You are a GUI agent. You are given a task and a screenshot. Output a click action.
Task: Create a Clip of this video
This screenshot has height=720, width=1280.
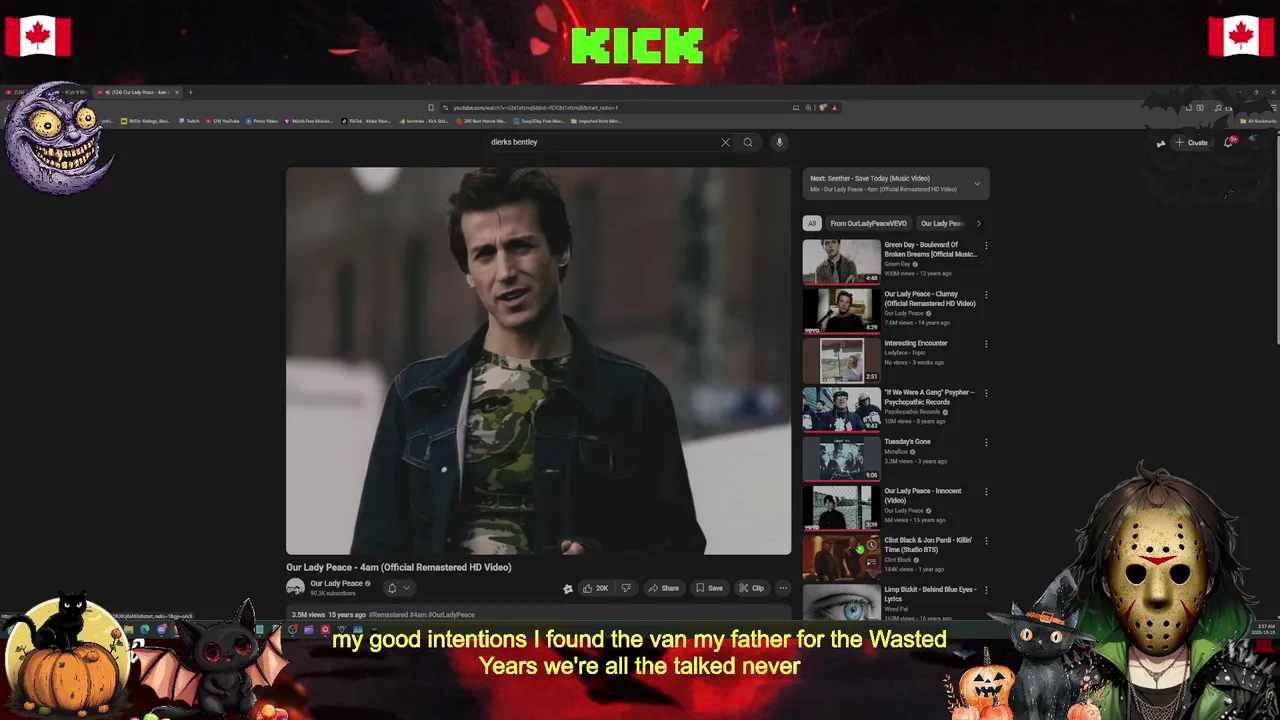[x=751, y=588]
